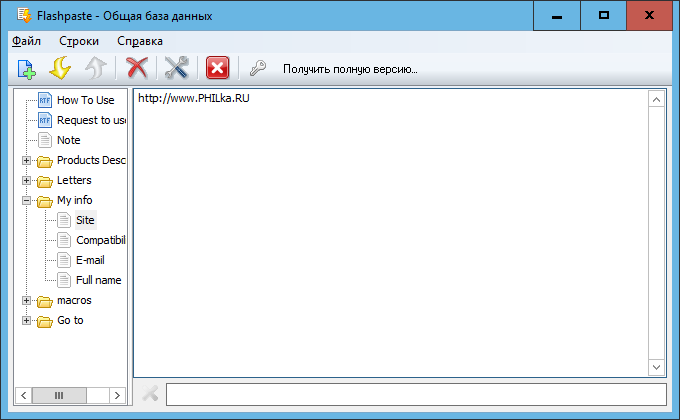Click the document icon beside Compatibil

(64, 240)
